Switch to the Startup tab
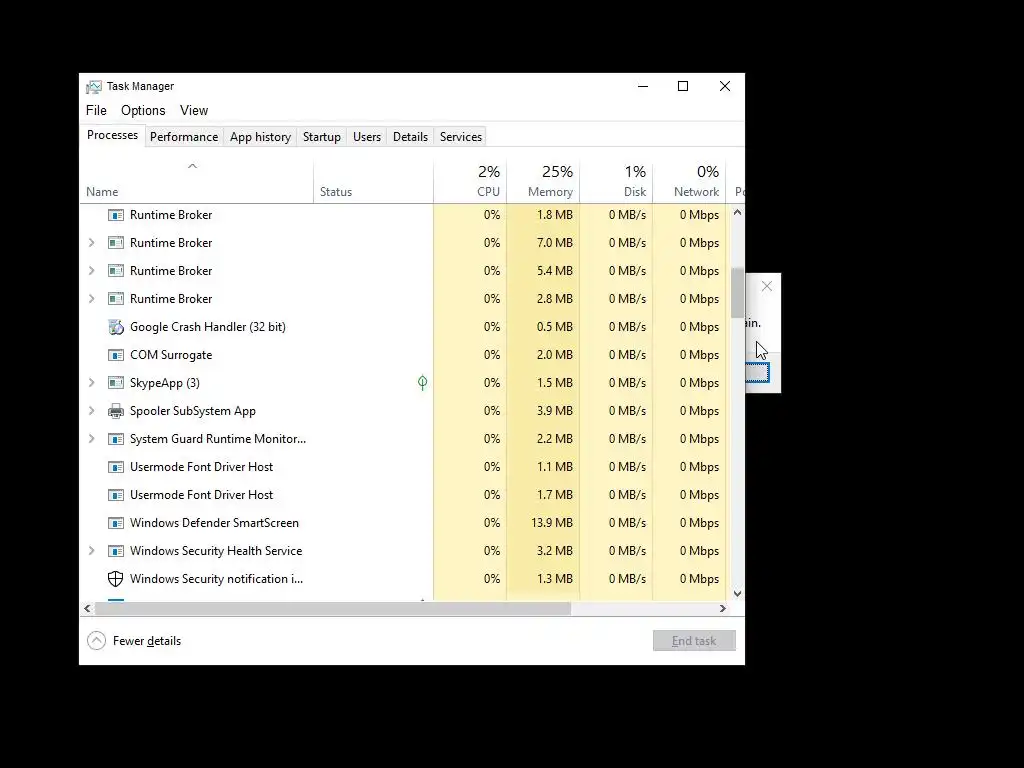The width and height of the screenshot is (1024, 768). pos(321,136)
